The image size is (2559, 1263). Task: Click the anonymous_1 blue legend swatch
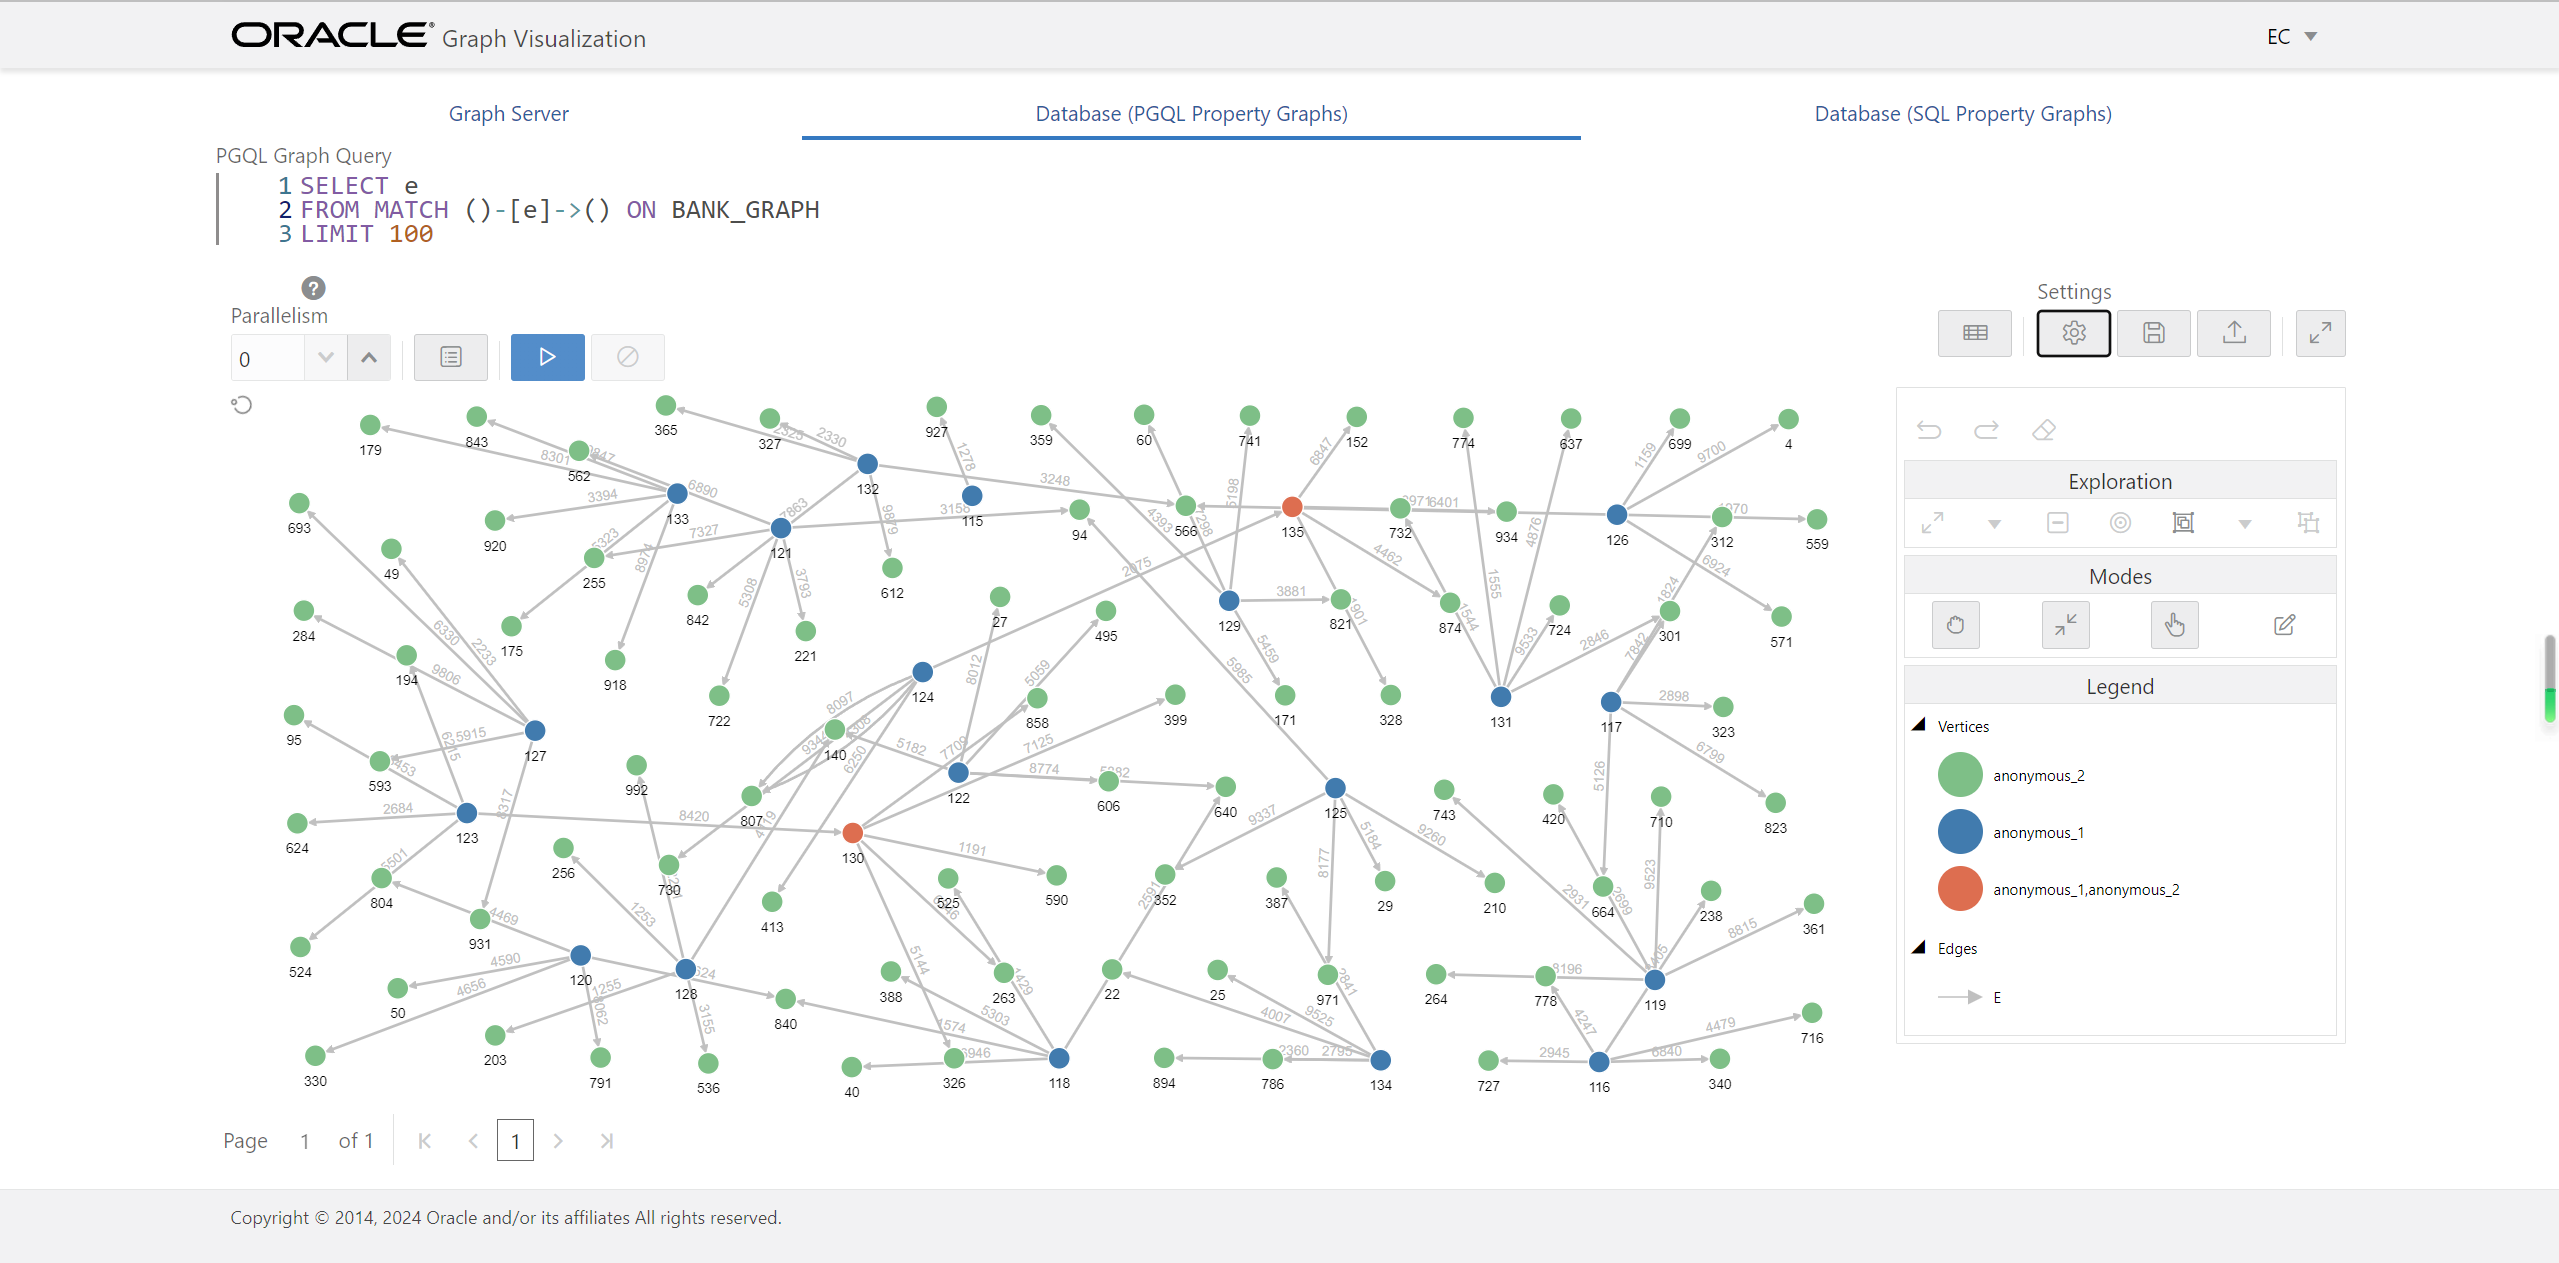1959,832
